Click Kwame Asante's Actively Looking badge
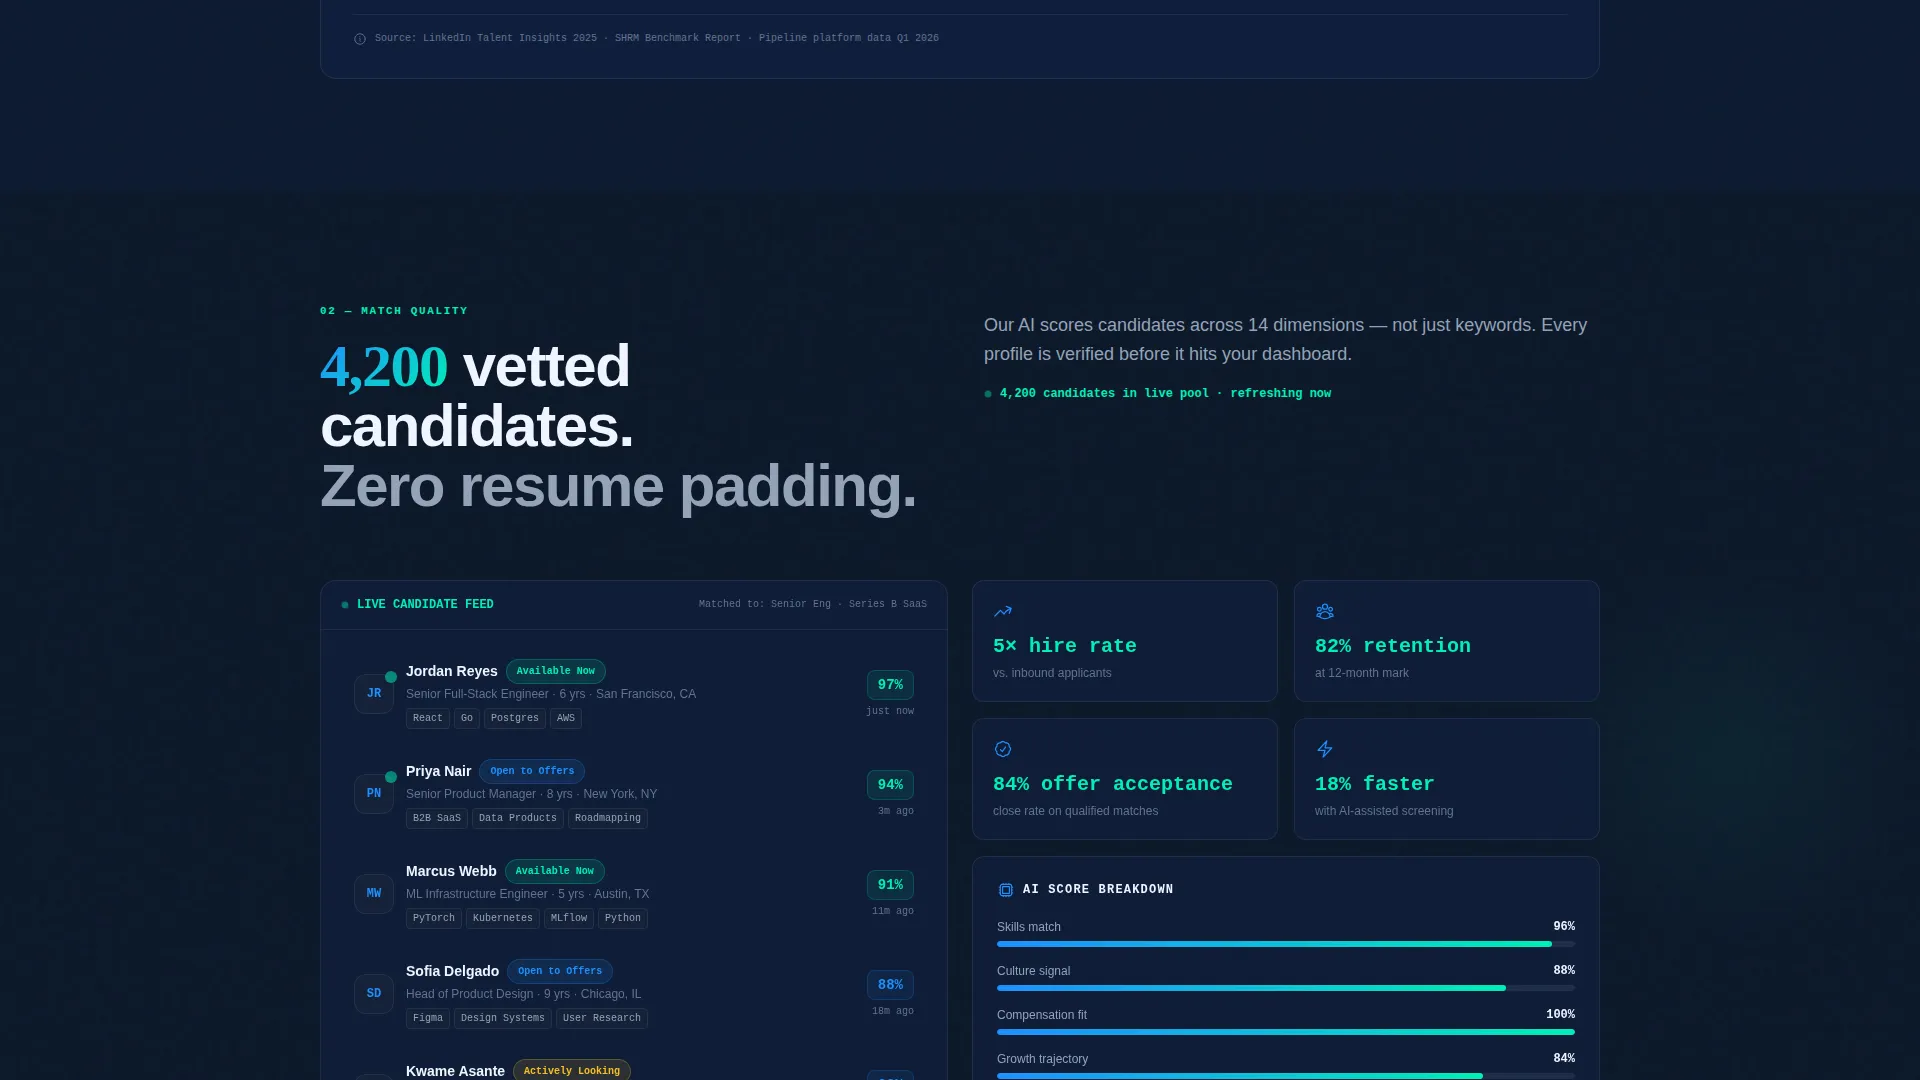 [x=572, y=1070]
